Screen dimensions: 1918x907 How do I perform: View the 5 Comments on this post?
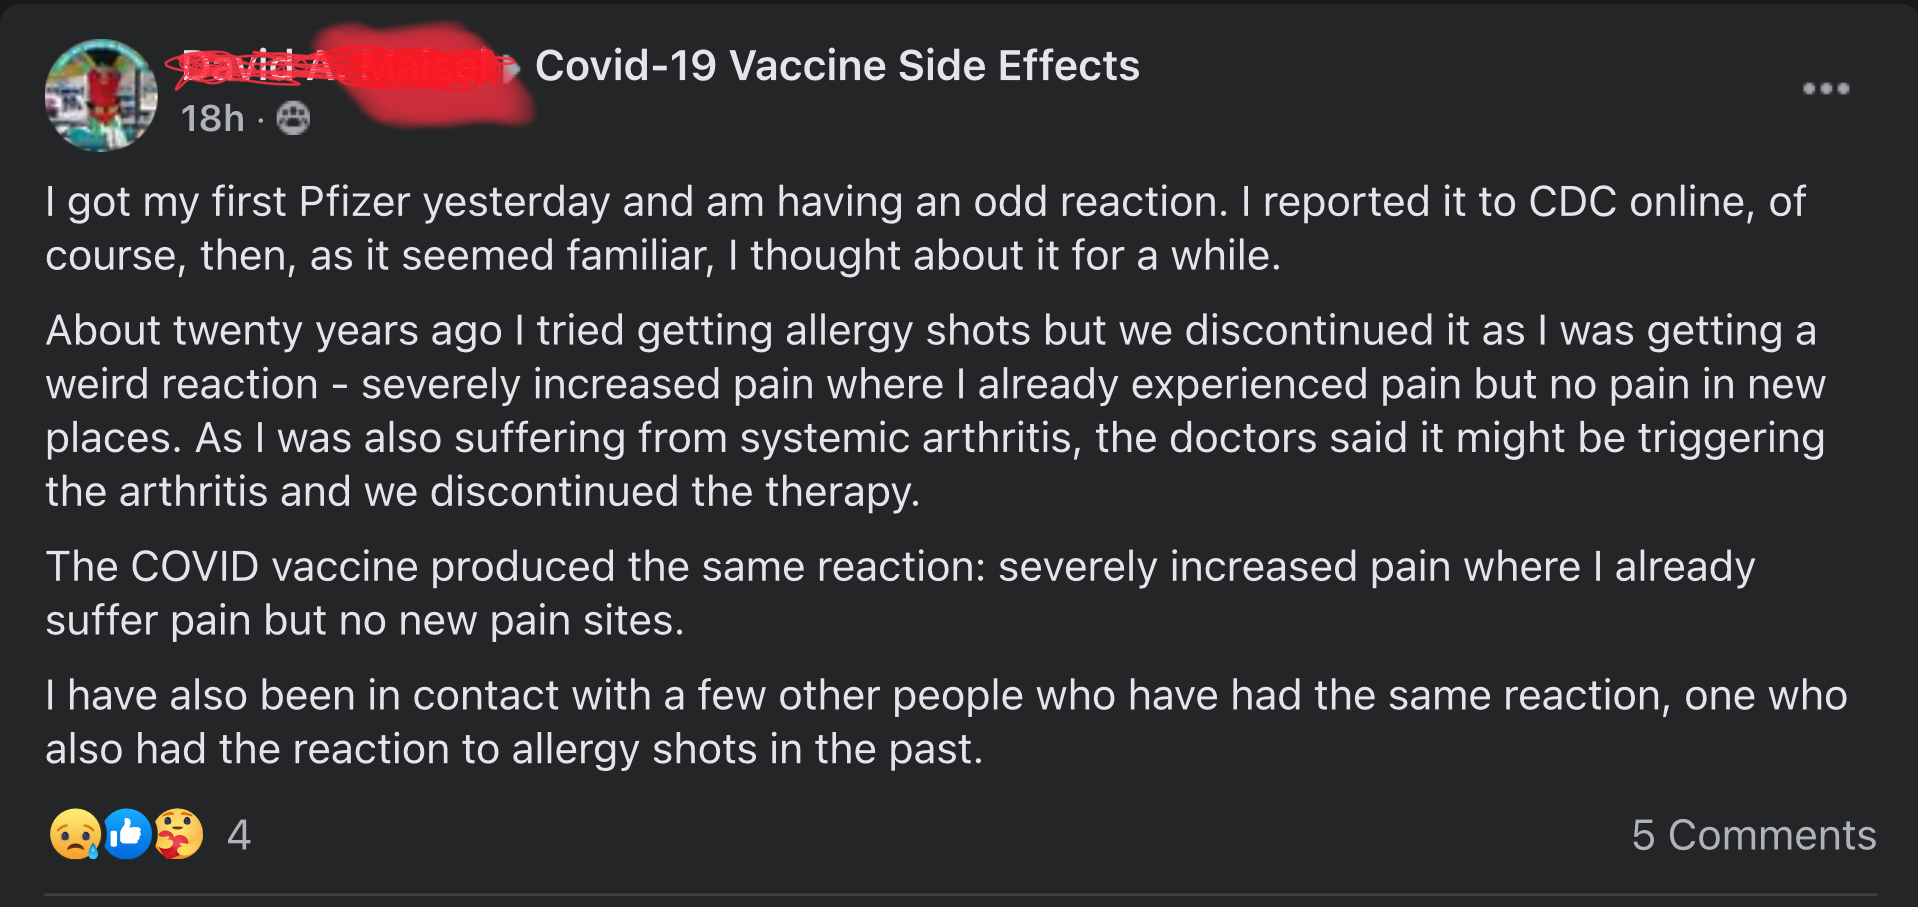click(1754, 835)
